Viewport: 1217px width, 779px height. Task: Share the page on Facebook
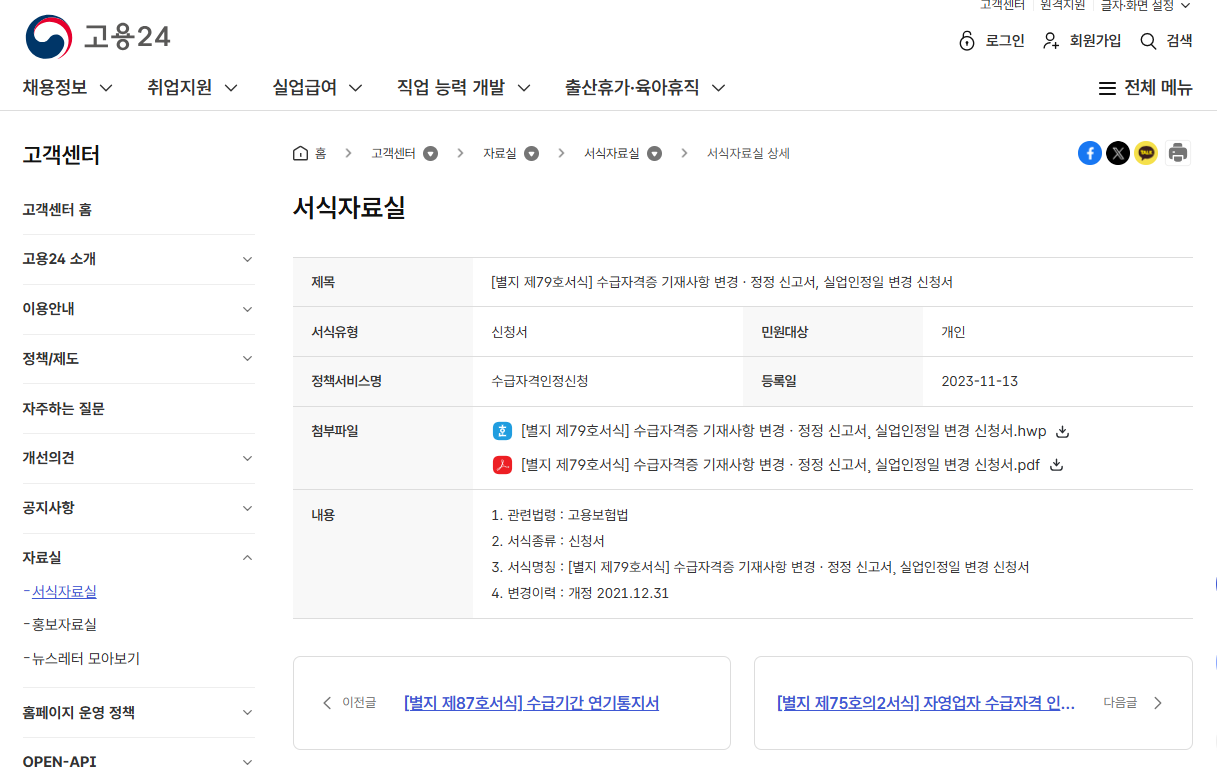click(x=1090, y=153)
